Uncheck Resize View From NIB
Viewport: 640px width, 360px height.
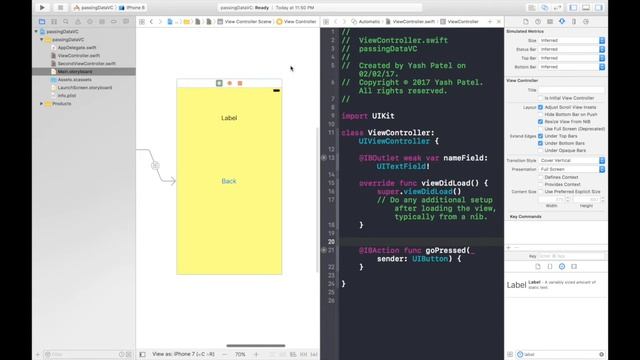click(540, 122)
